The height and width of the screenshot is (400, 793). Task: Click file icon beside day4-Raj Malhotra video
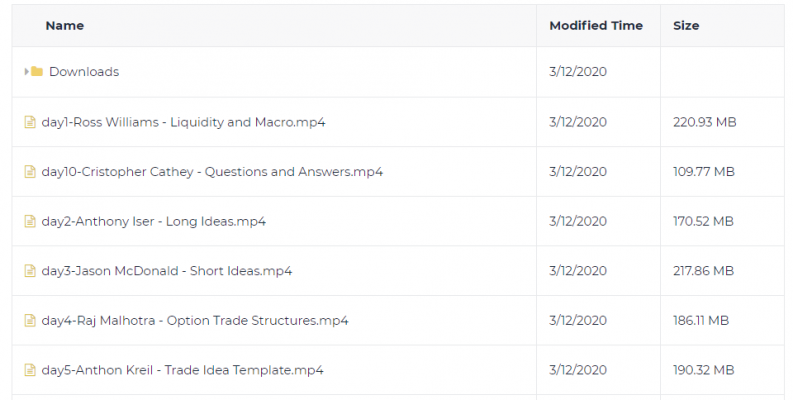tap(30, 320)
